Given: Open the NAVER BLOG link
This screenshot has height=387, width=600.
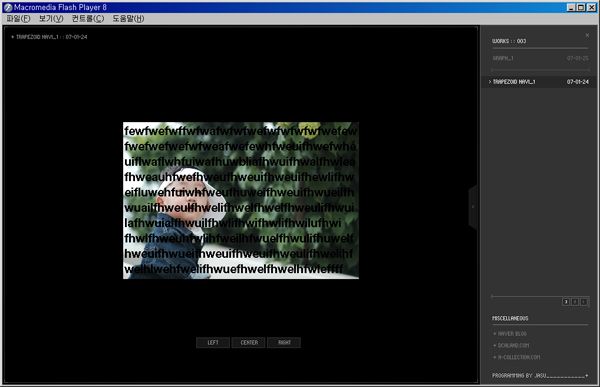Looking at the screenshot, I should [x=510, y=334].
